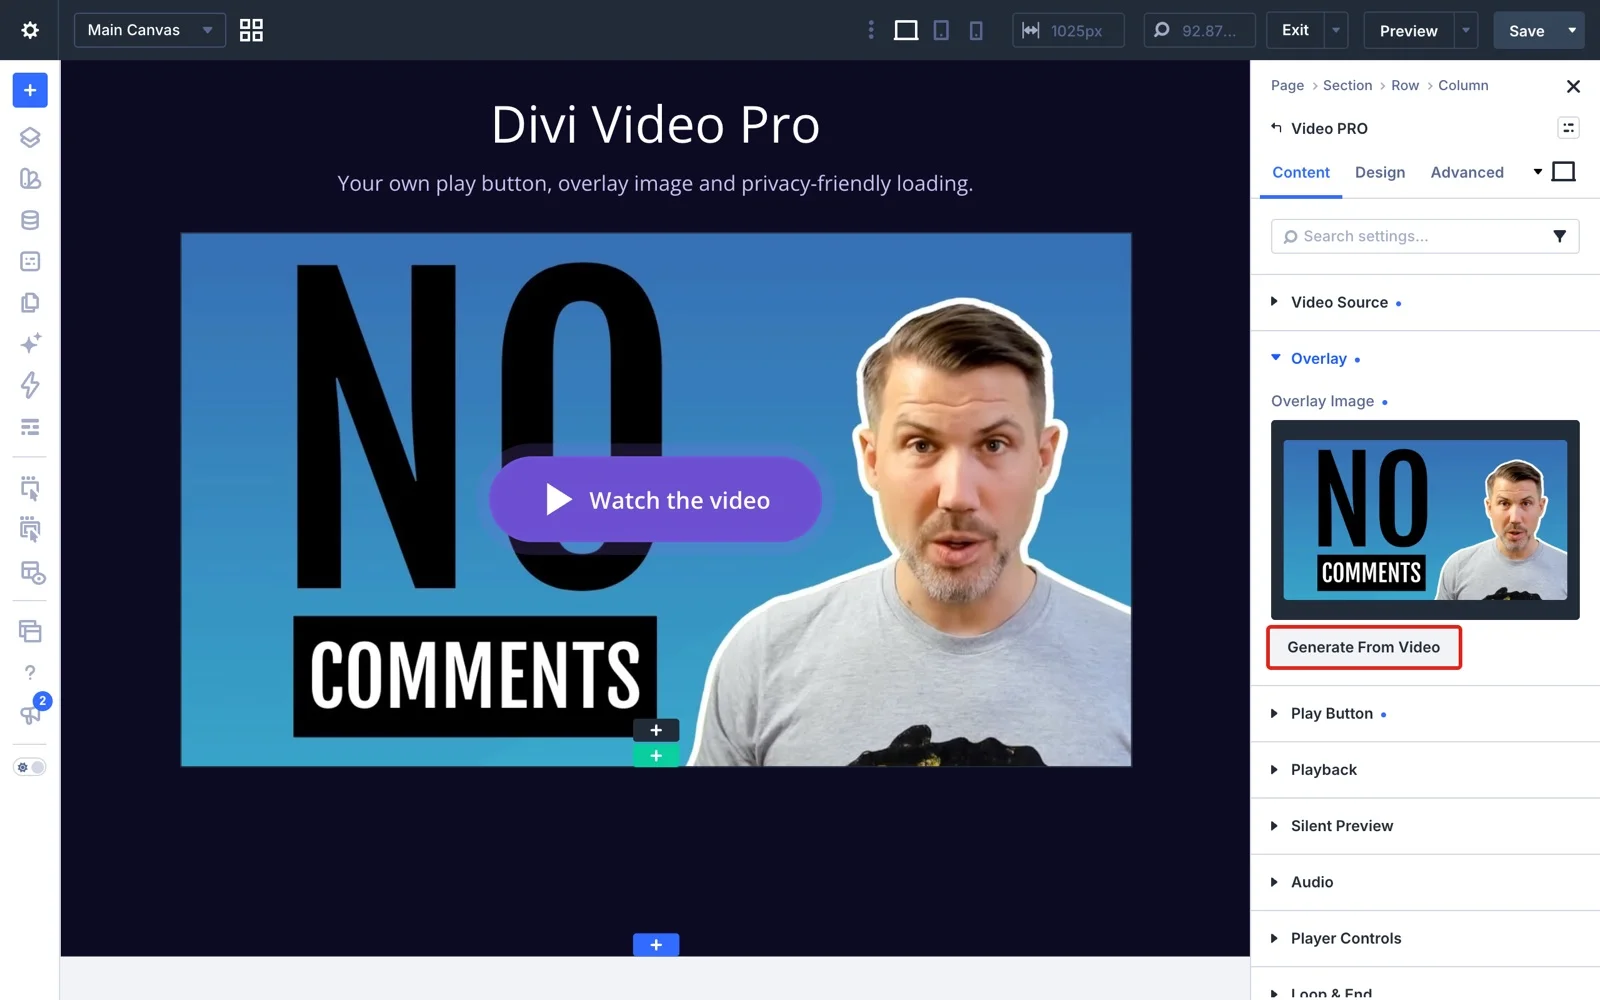Switch to the Content tab

tap(1300, 172)
